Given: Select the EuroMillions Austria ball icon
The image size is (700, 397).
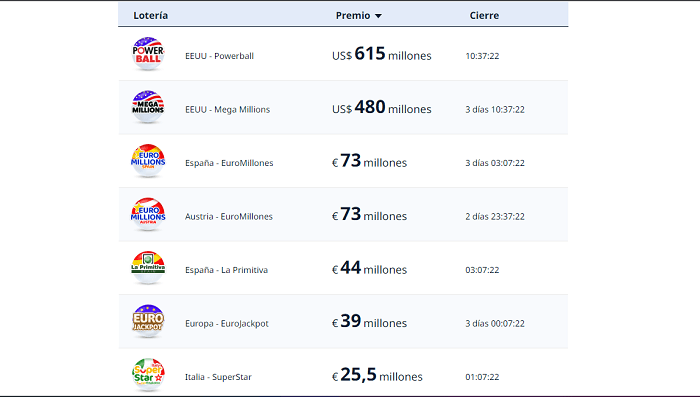Looking at the screenshot, I should tap(148, 214).
